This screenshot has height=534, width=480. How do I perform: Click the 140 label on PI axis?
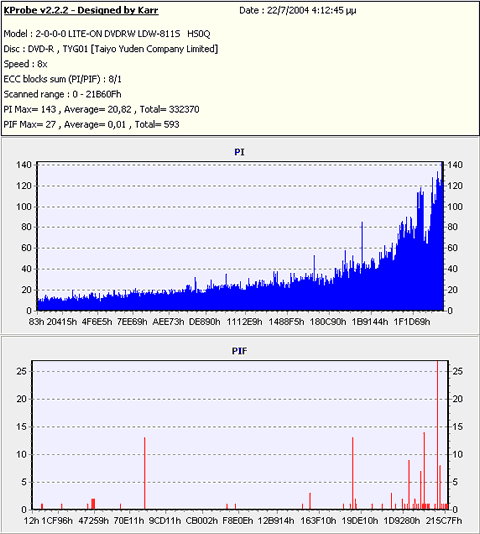tap(24, 165)
